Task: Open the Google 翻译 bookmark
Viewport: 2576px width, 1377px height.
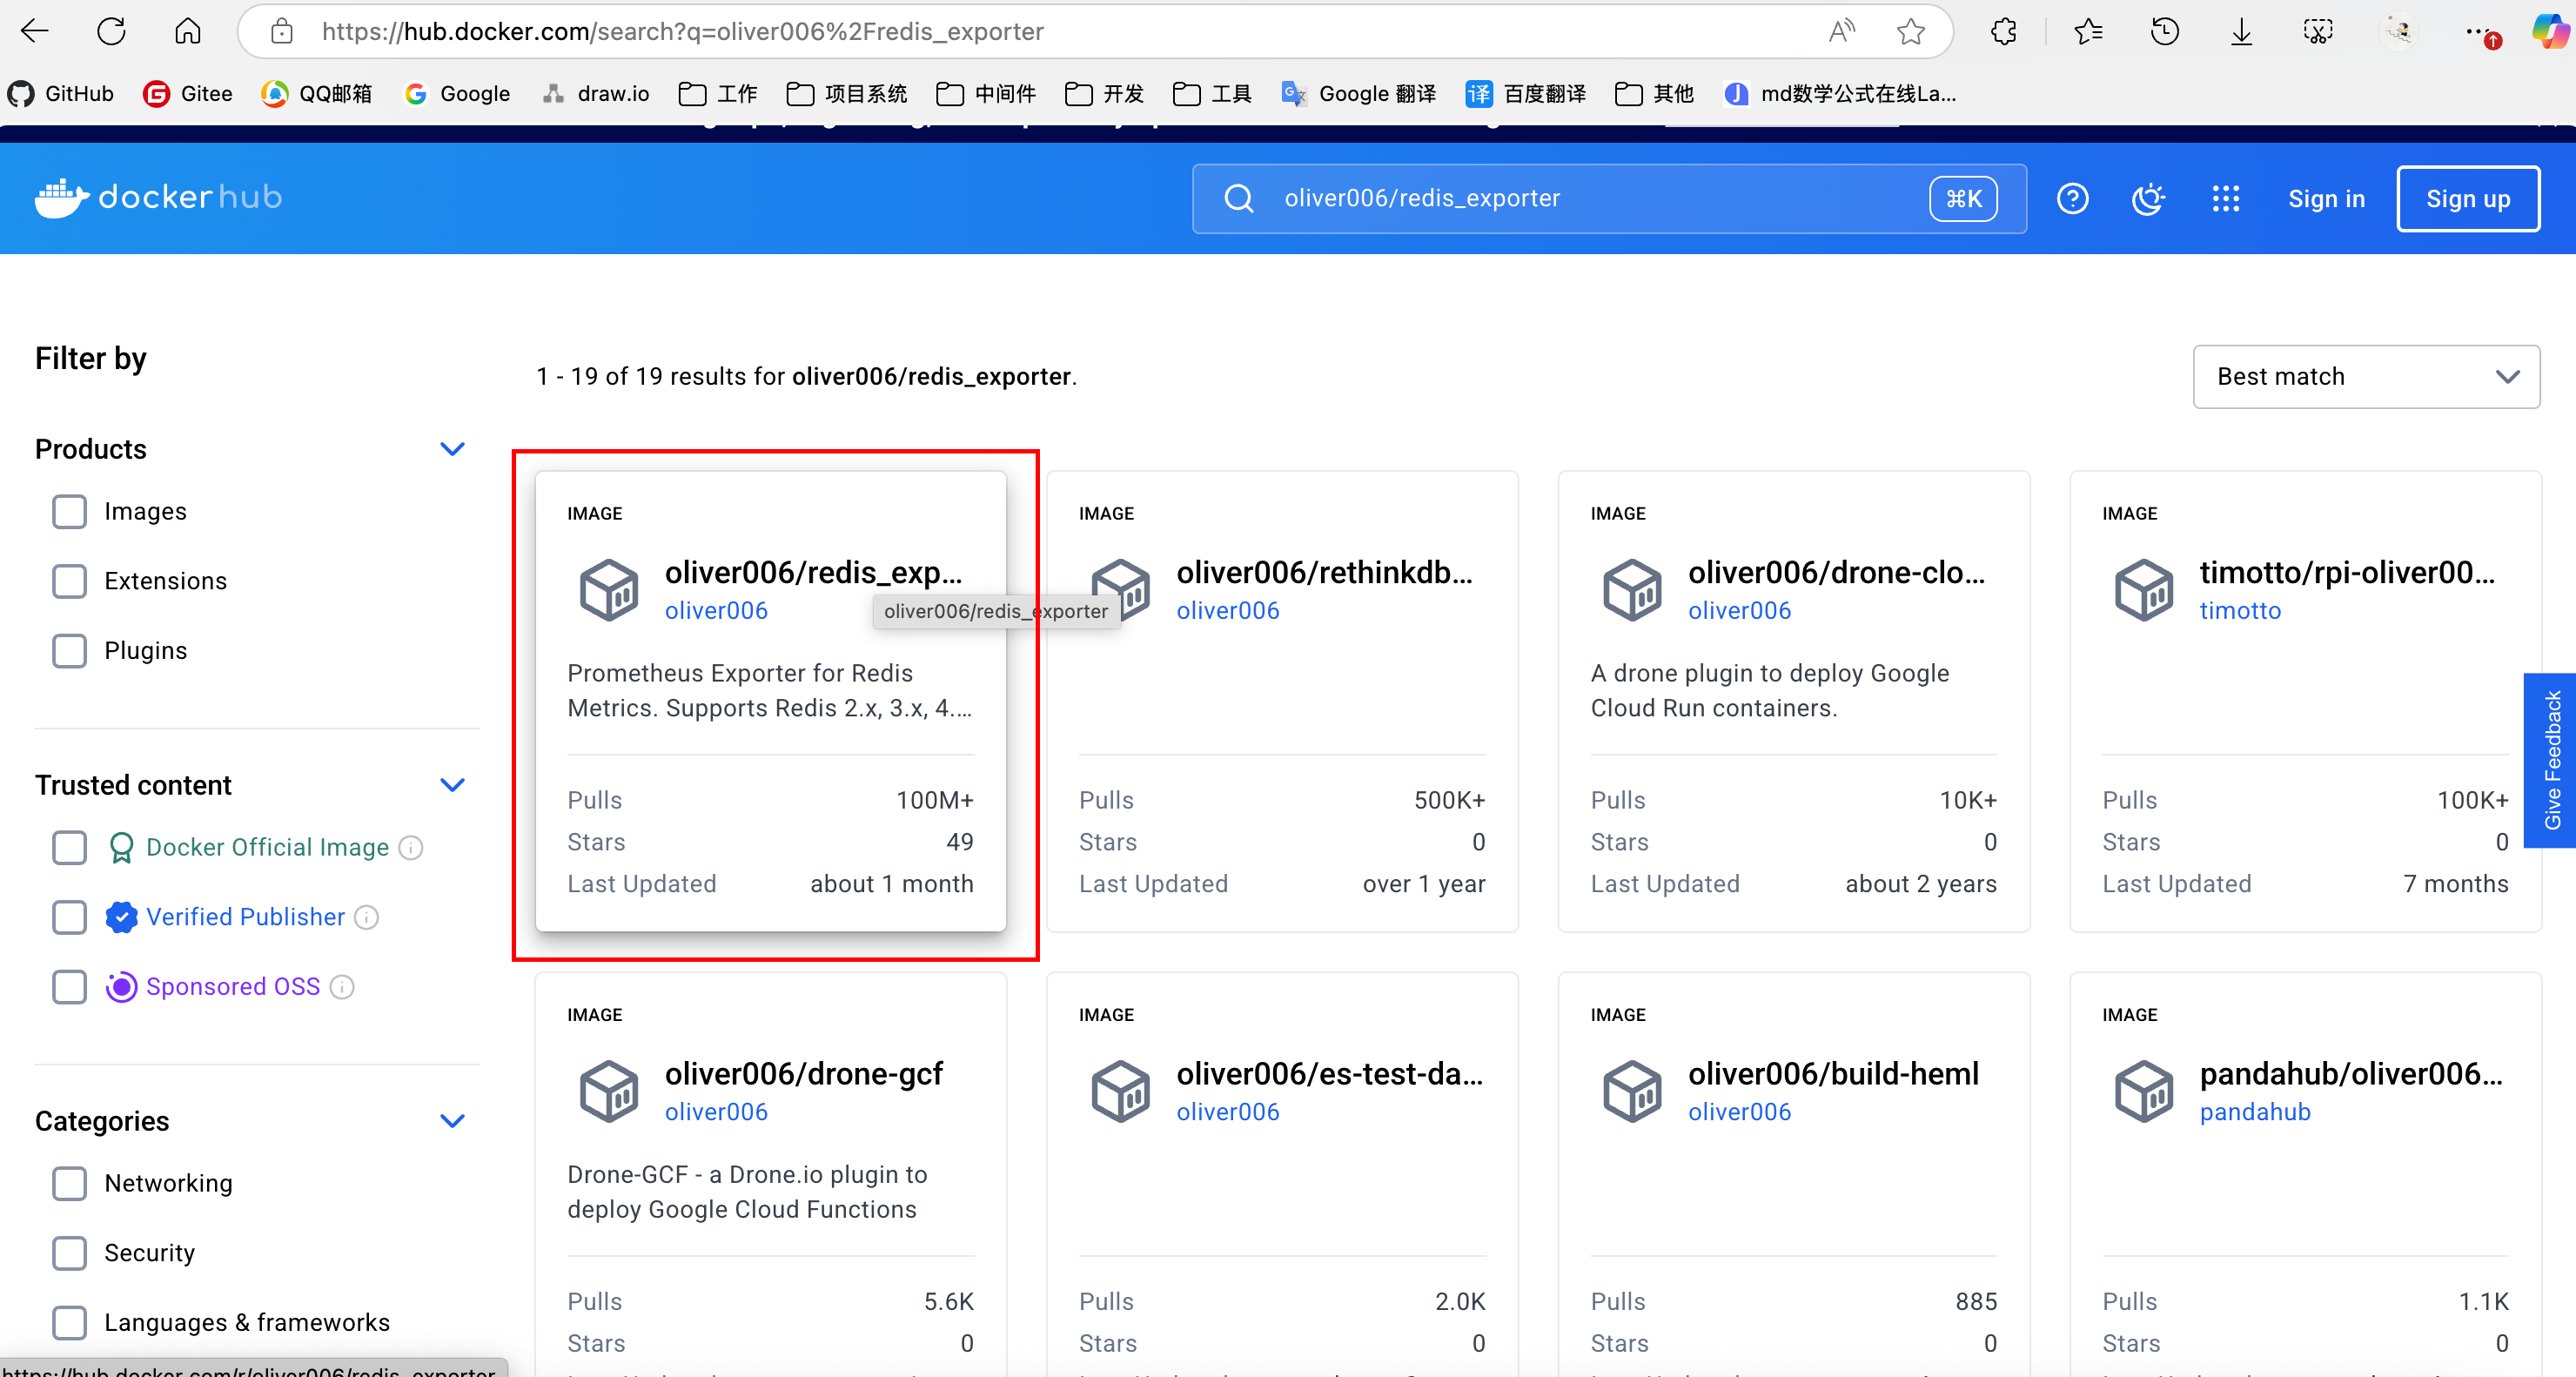Action: click(1359, 94)
